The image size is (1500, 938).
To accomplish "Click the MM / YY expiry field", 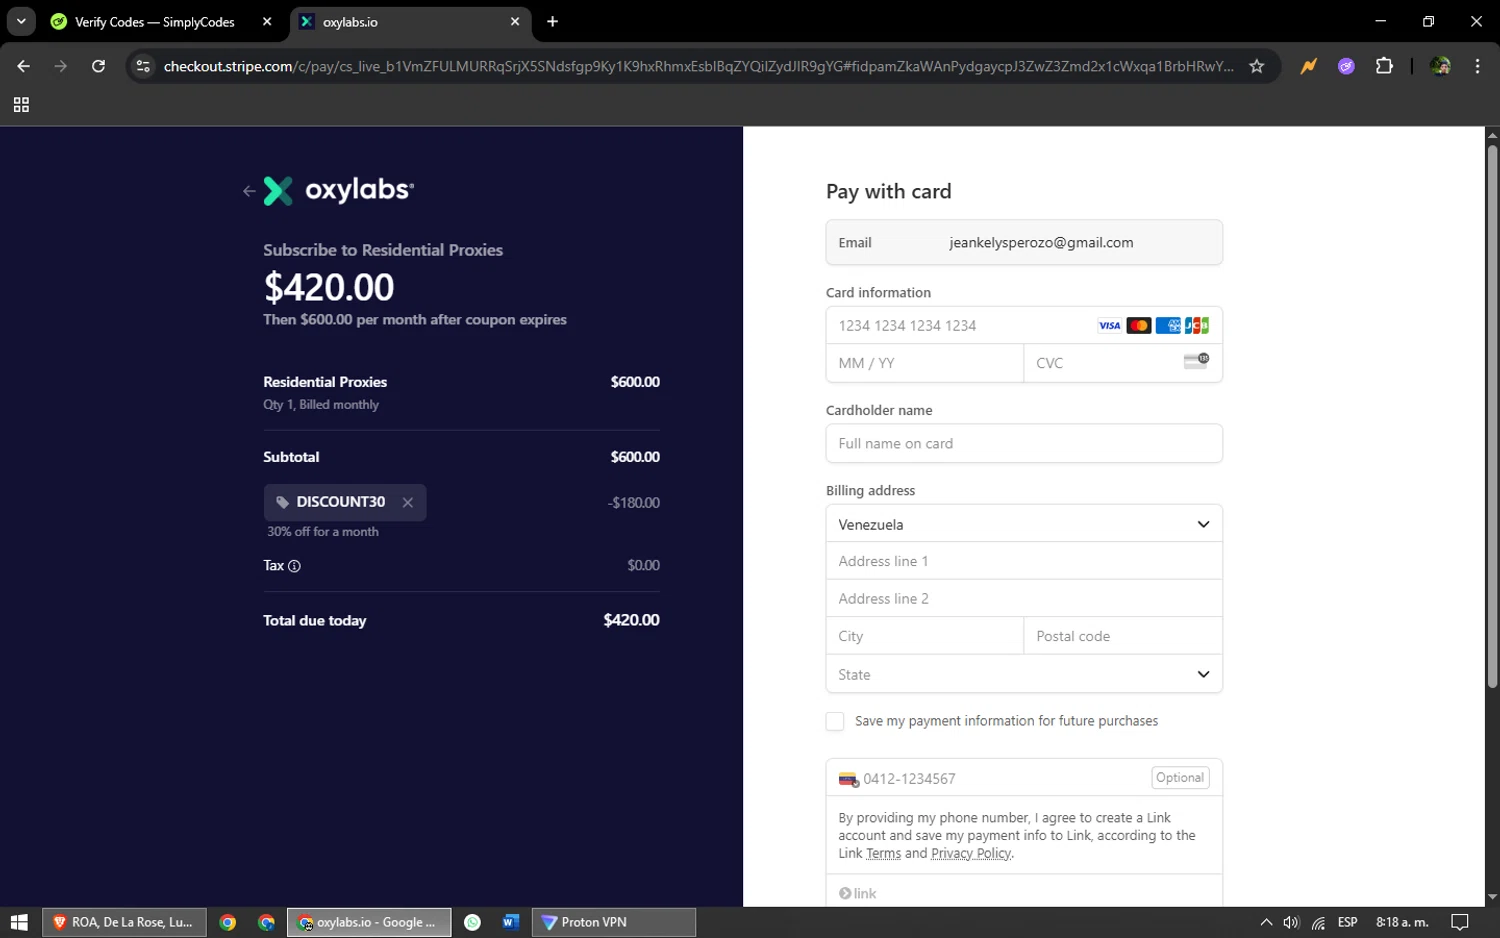I will coord(924,363).
